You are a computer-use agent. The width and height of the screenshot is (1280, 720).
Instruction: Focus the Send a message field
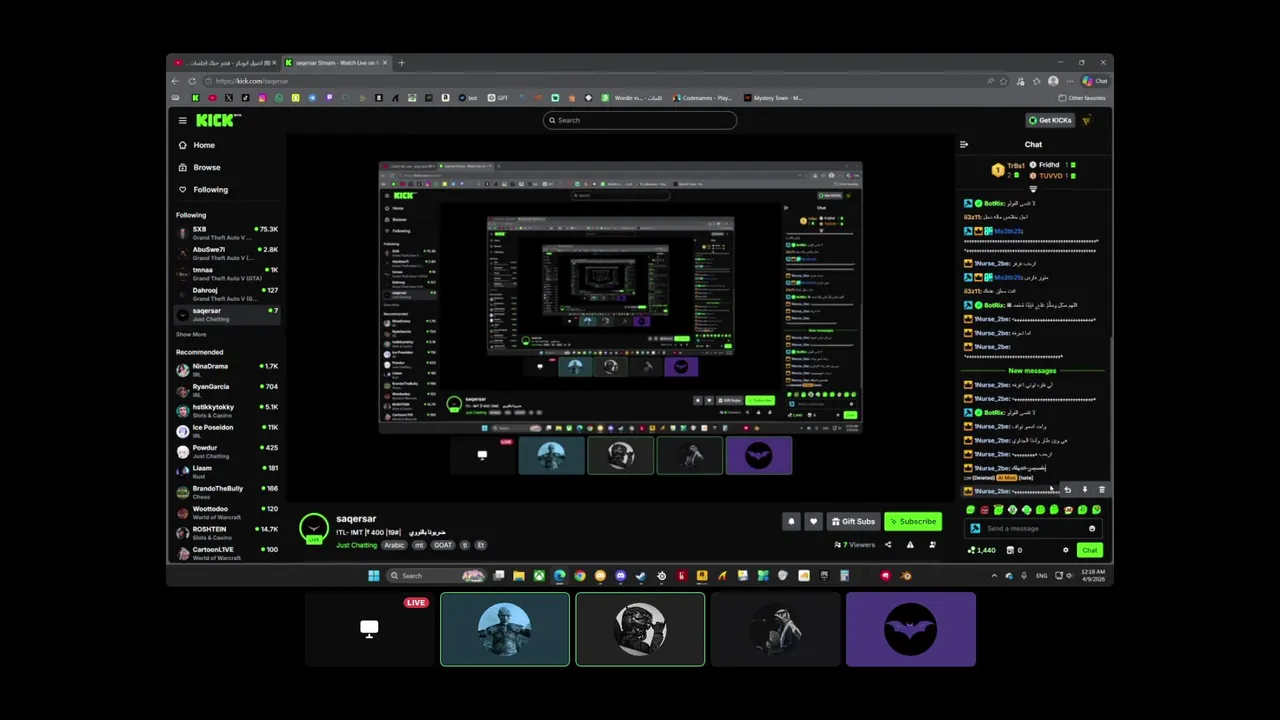pyautogui.click(x=1035, y=528)
